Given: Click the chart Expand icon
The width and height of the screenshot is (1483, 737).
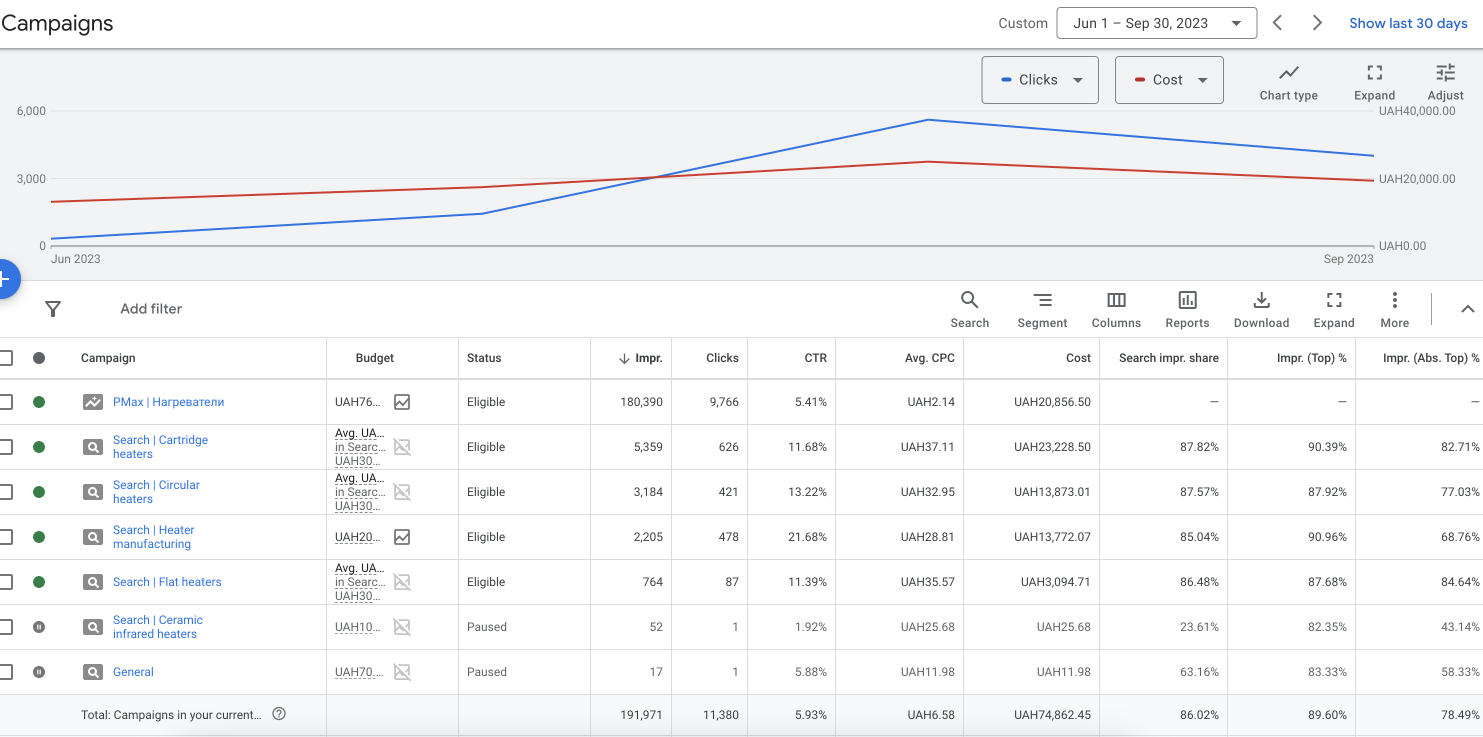Looking at the screenshot, I should coord(1374,81).
